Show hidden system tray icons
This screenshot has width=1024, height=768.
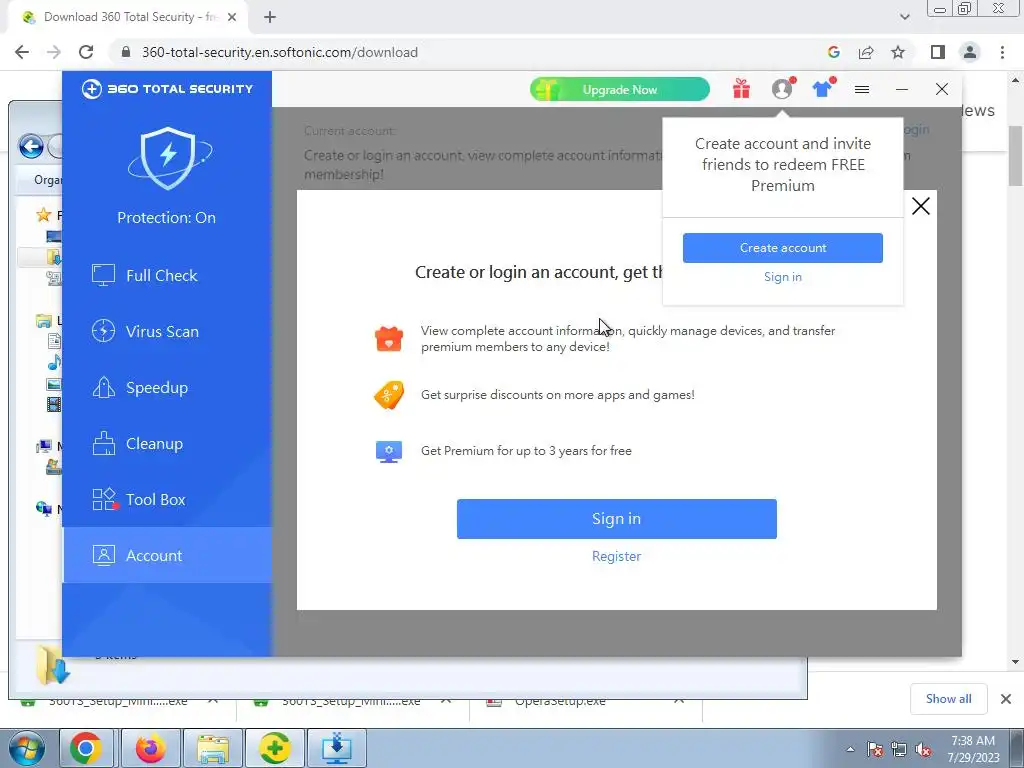pyautogui.click(x=850, y=749)
